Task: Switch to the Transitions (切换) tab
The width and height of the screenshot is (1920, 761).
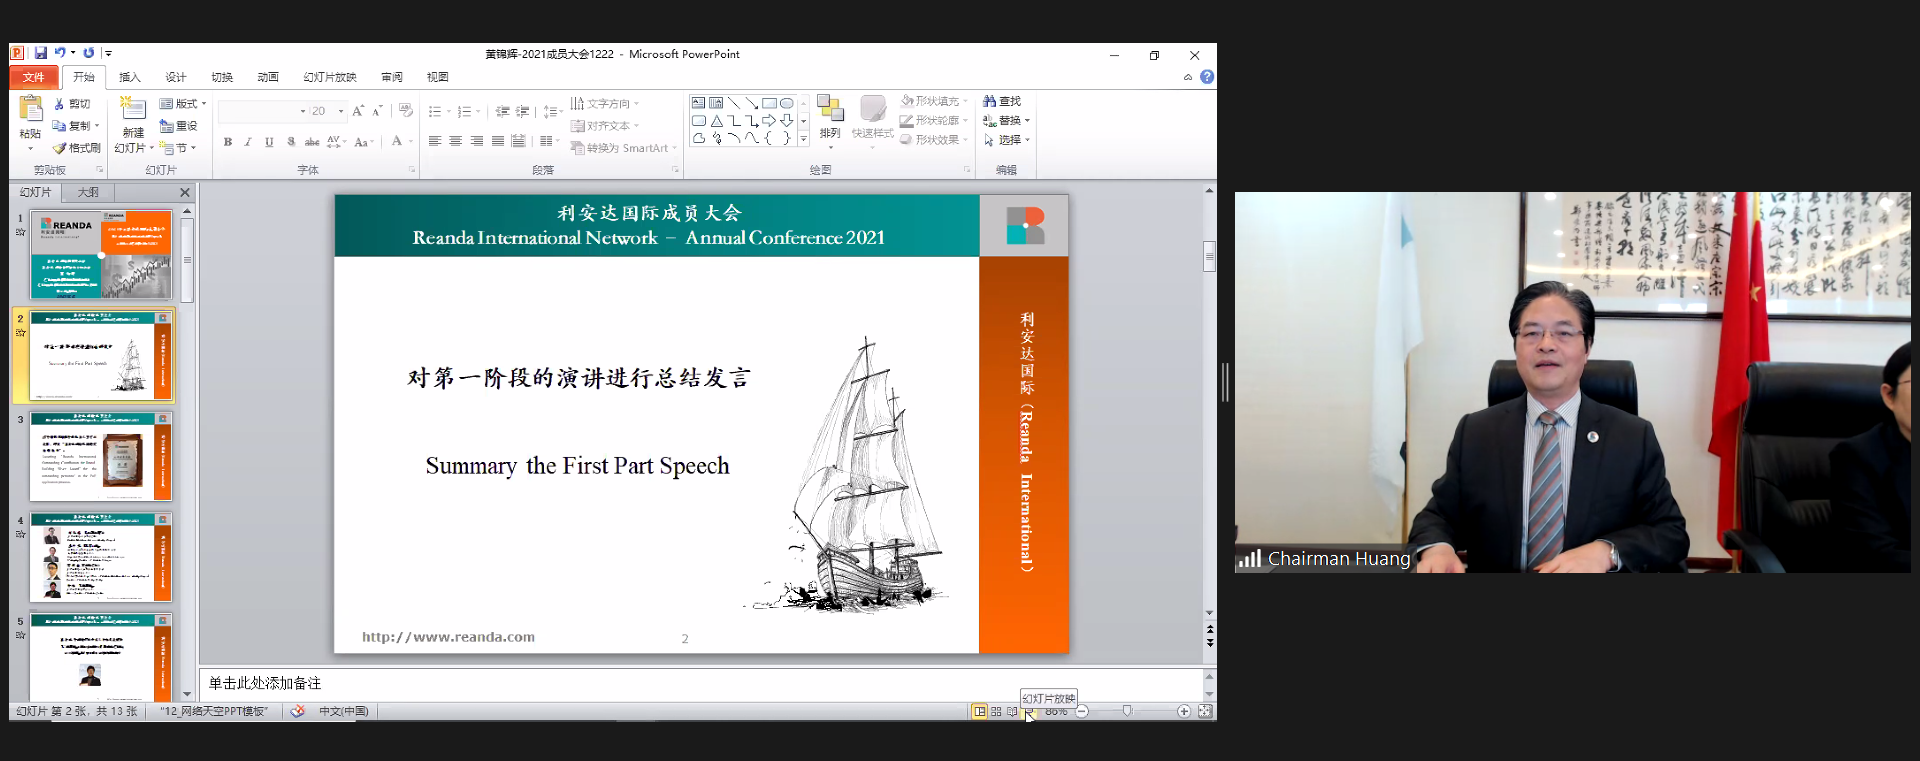Action: (x=222, y=77)
